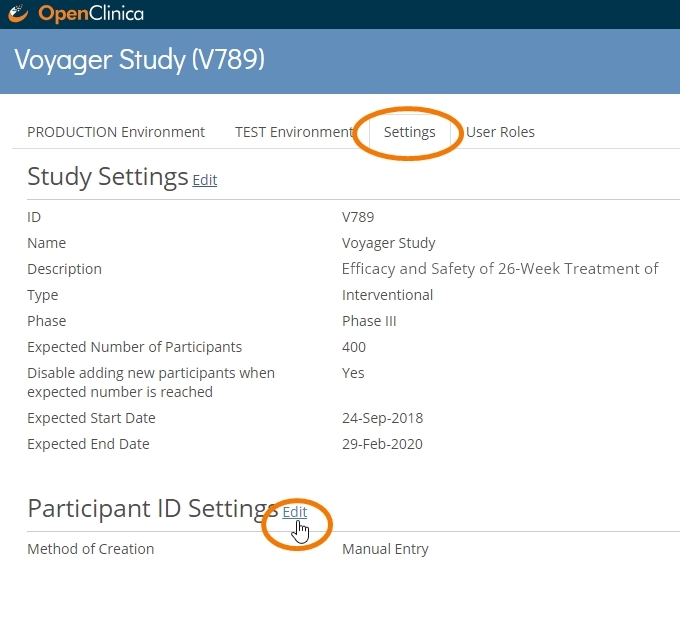Viewport: 680px width, 620px height.
Task: Click the Expected End Date label
Action: tap(88, 444)
